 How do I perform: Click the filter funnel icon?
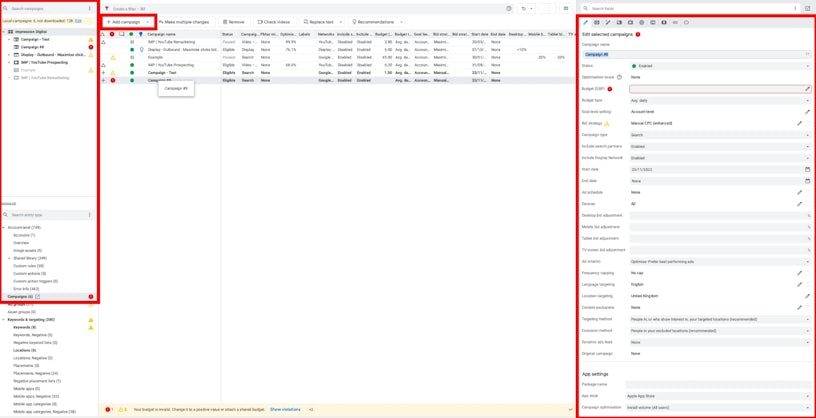(107, 8)
